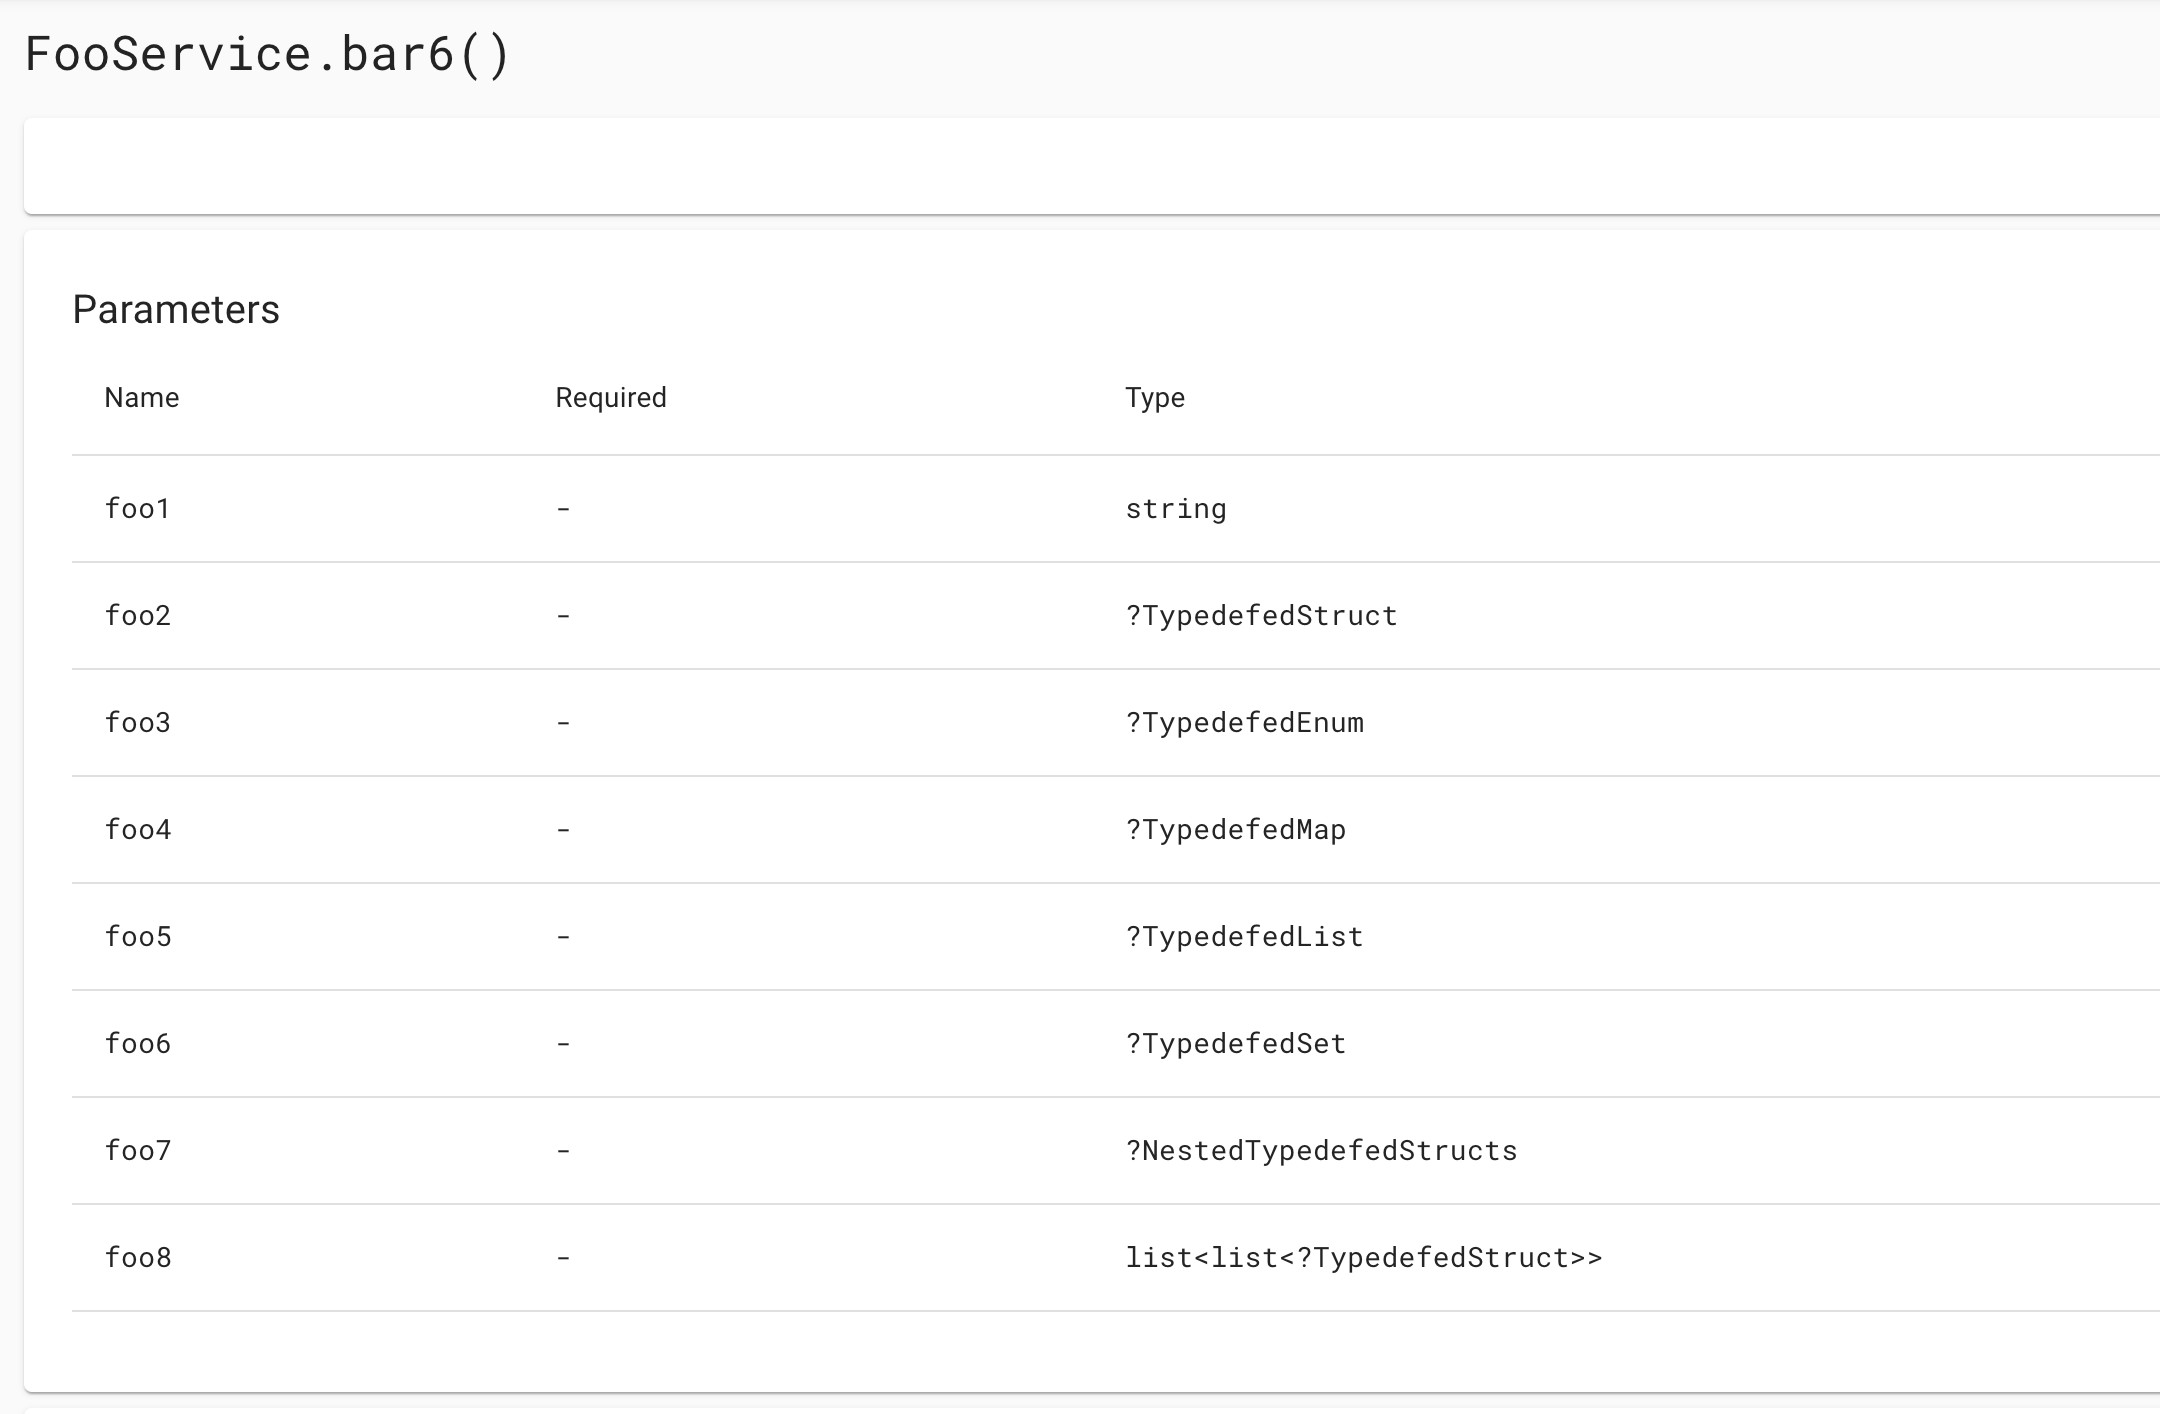This screenshot has width=2160, height=1414.
Task: Click the Required dash in foo1 row
Action: 563,509
